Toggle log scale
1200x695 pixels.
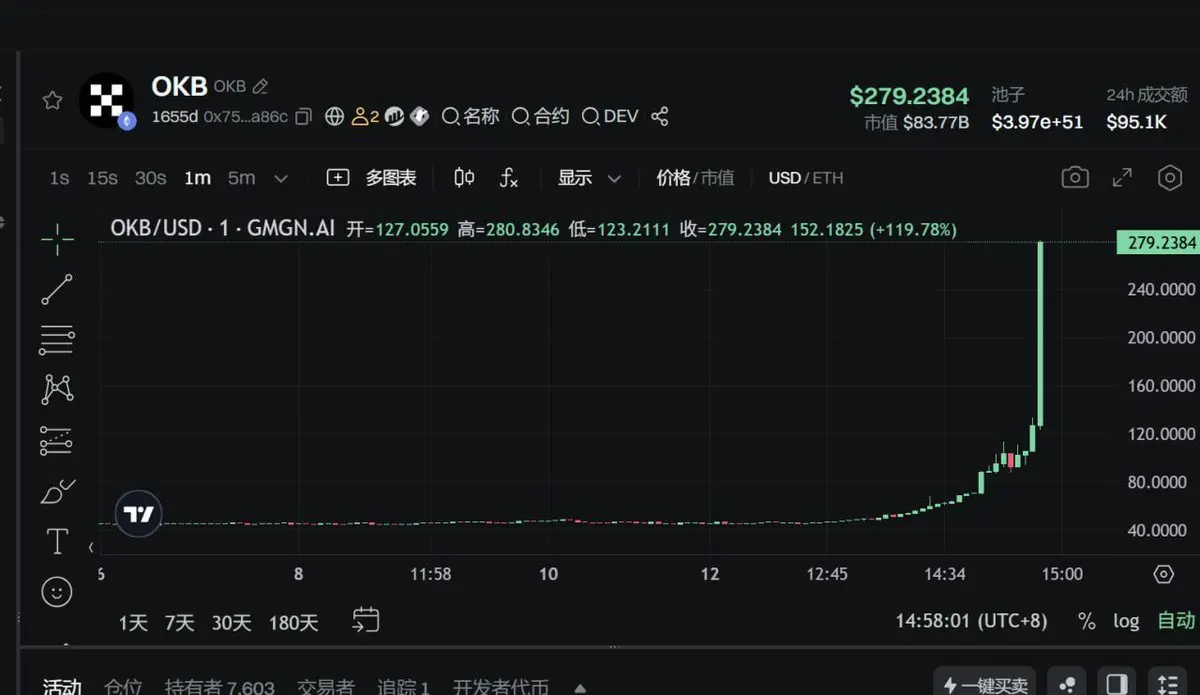1126,621
